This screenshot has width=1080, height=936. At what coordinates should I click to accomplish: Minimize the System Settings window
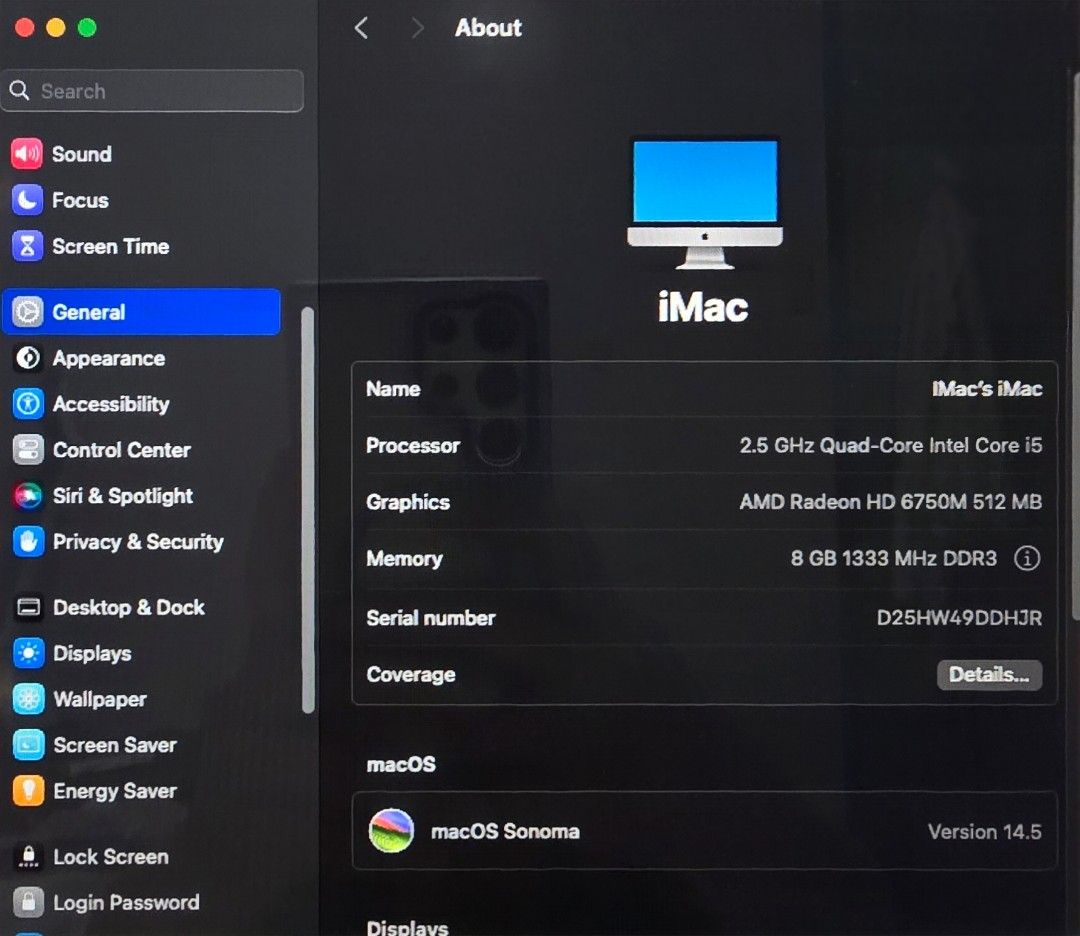coord(56,28)
